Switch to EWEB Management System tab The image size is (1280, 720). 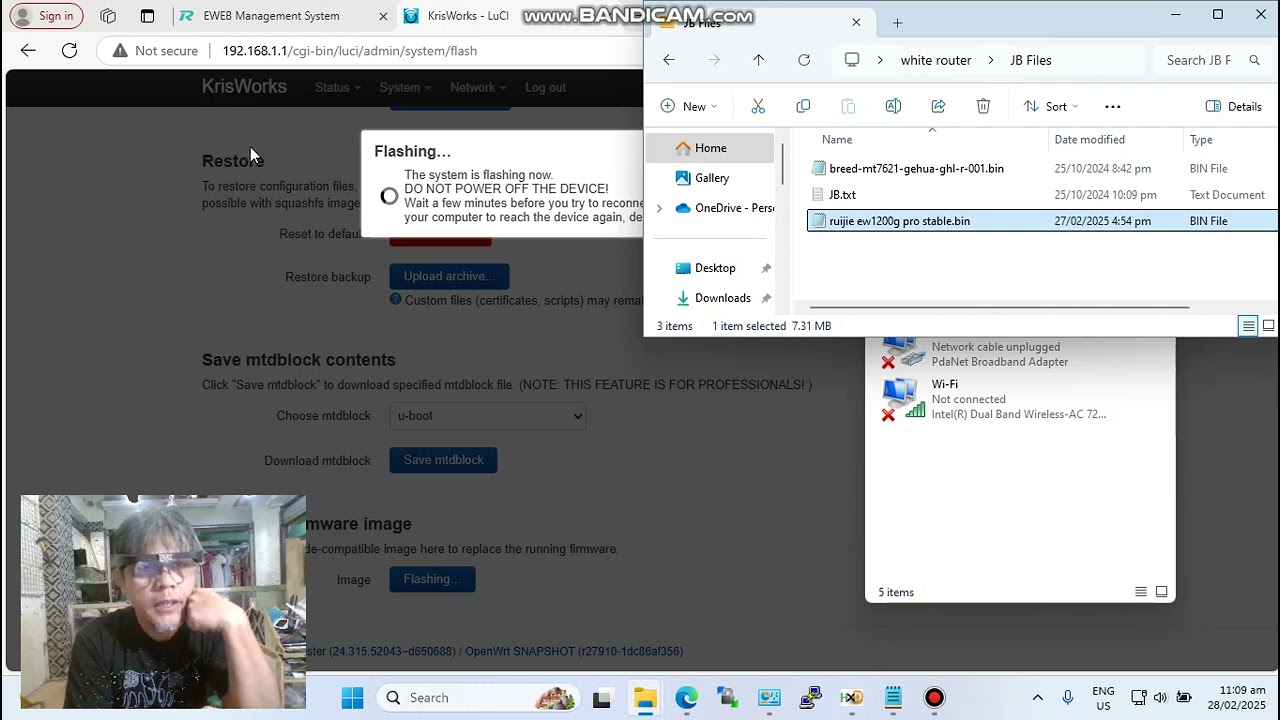click(285, 16)
